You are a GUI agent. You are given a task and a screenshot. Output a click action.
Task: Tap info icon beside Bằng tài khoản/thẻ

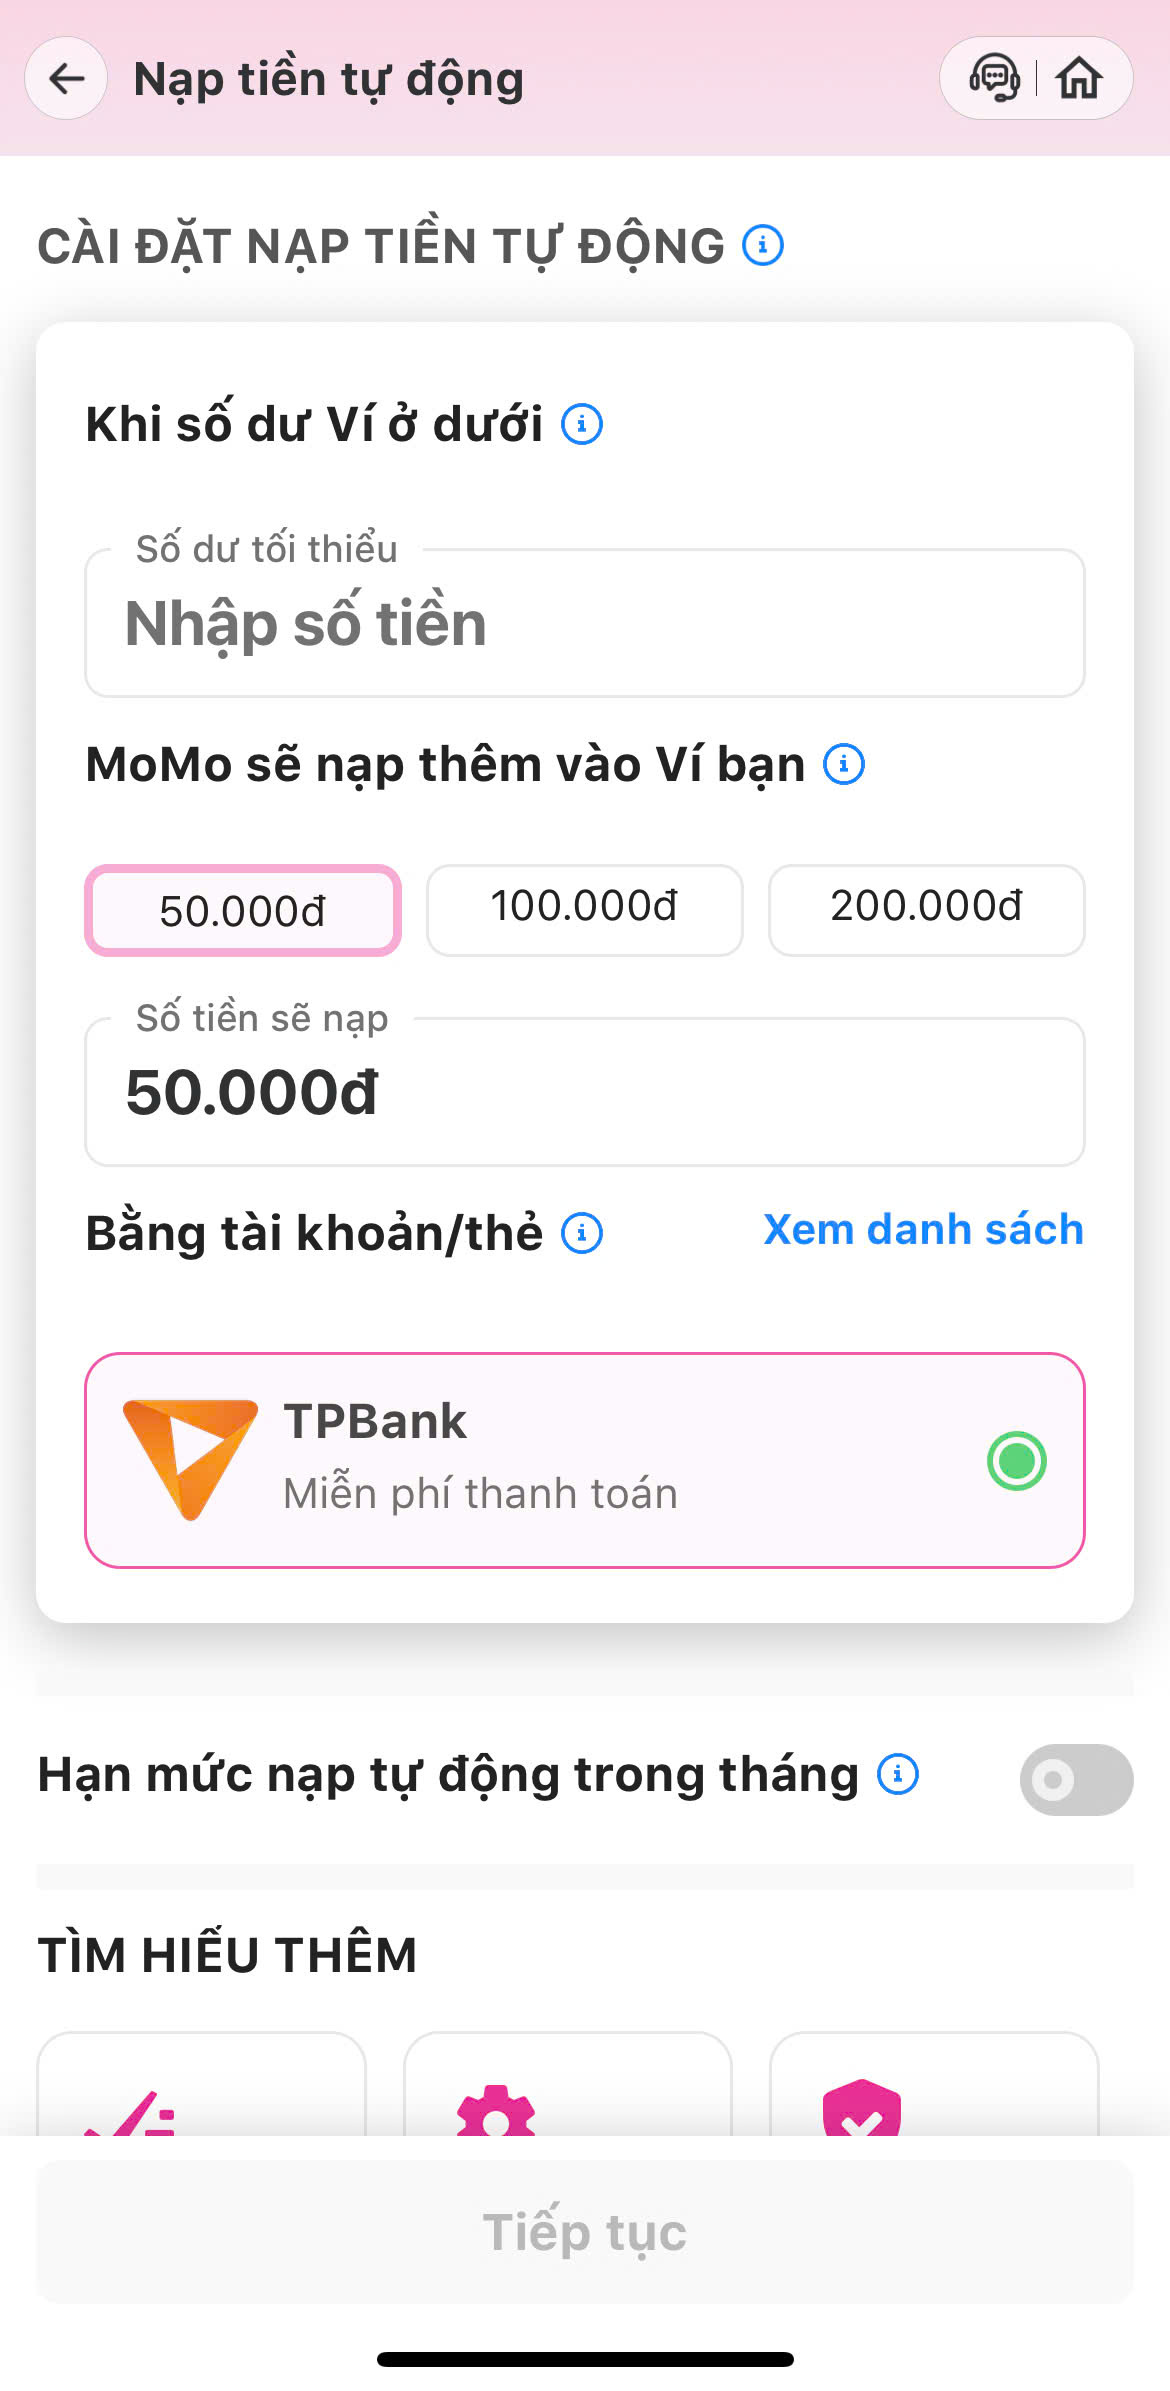[x=582, y=1233]
